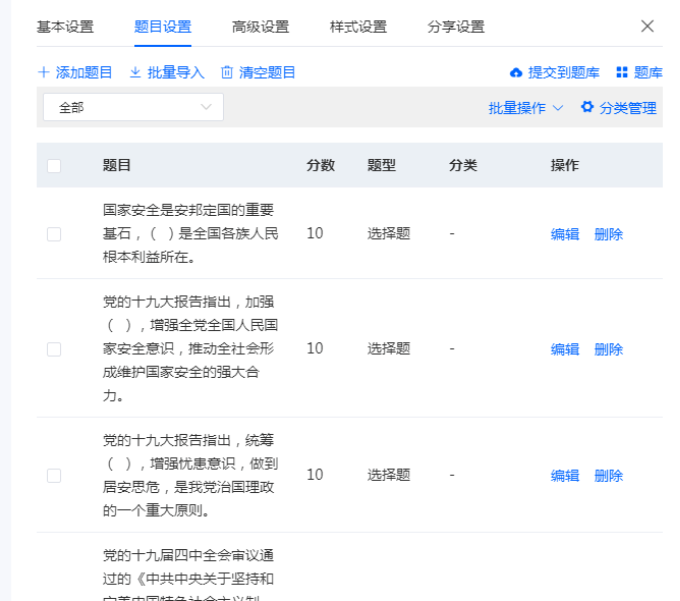Click question text 党的十九届四中全会审议通过
The width and height of the screenshot is (680, 601).
[188, 574]
